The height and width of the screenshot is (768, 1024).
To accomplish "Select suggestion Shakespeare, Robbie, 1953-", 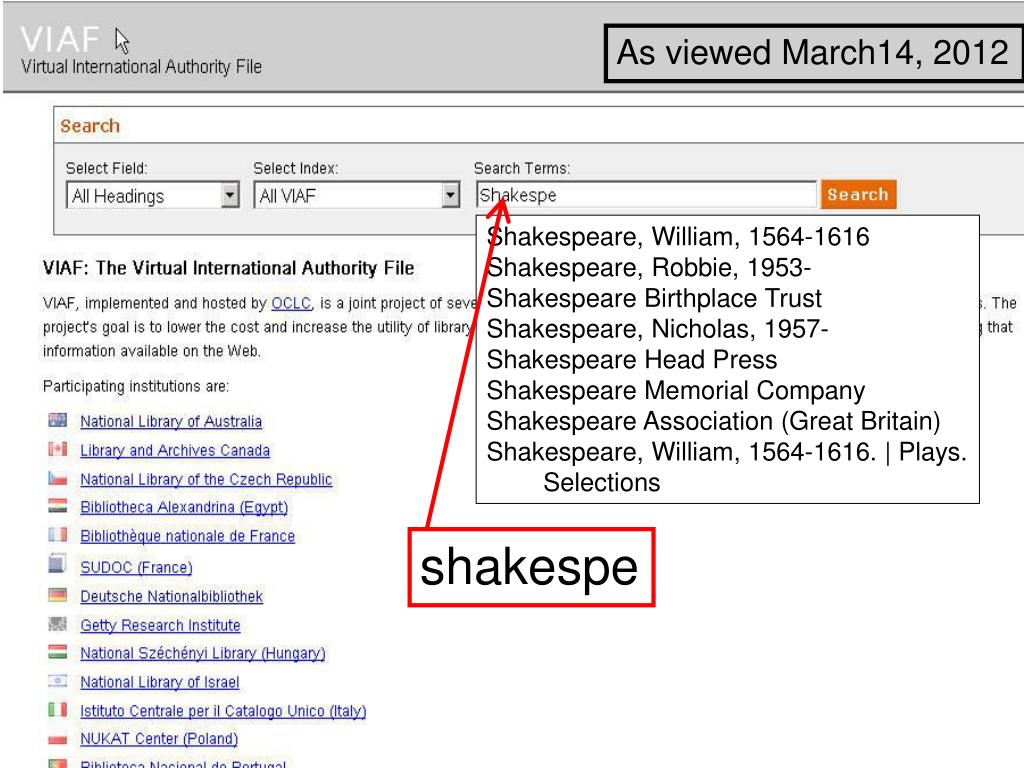I will tap(648, 267).
